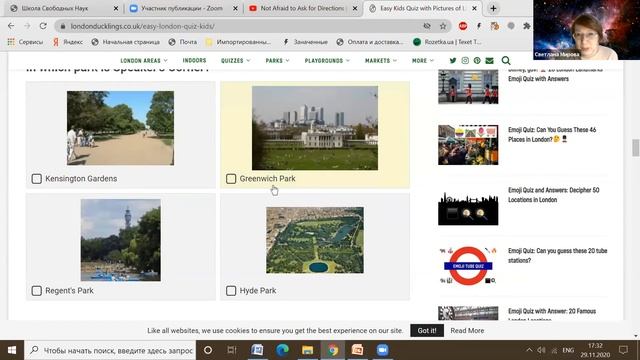This screenshot has height=360, width=640.
Task: Open Microsoft Word from the taskbar
Action: click(x=257, y=350)
